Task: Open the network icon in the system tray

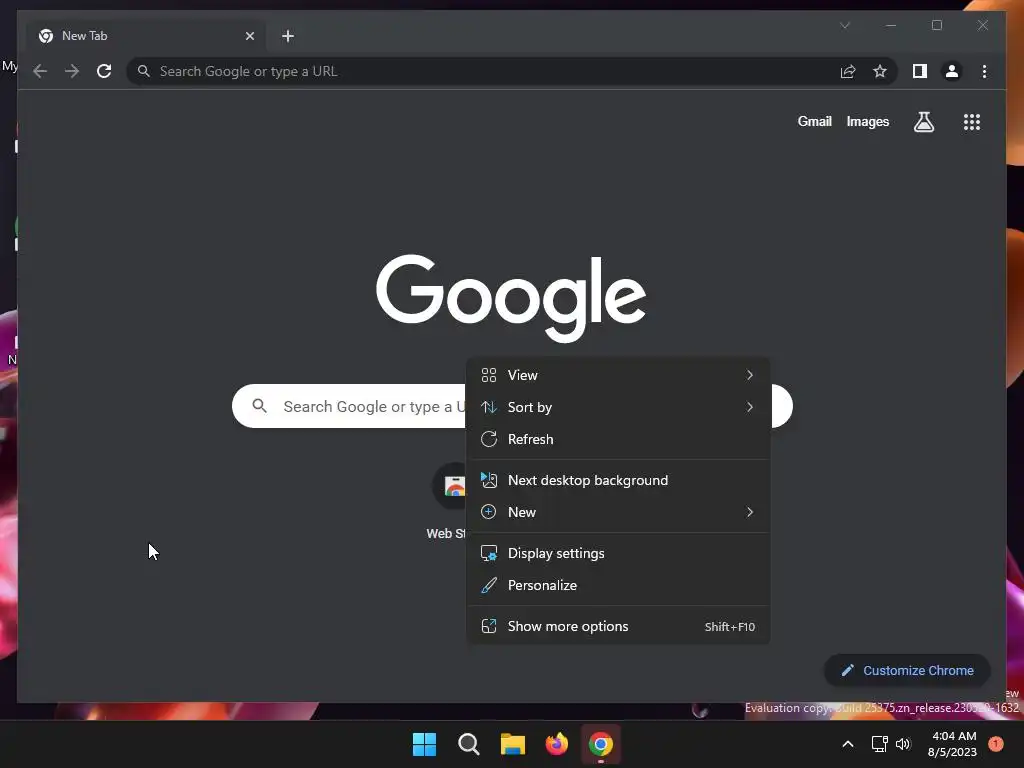Action: [x=879, y=744]
